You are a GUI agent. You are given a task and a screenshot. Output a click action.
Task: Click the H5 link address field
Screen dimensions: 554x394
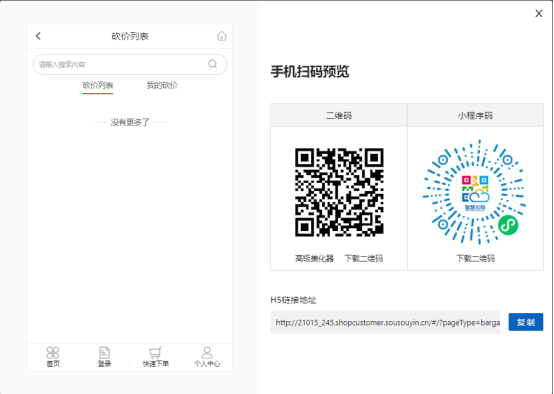385,322
